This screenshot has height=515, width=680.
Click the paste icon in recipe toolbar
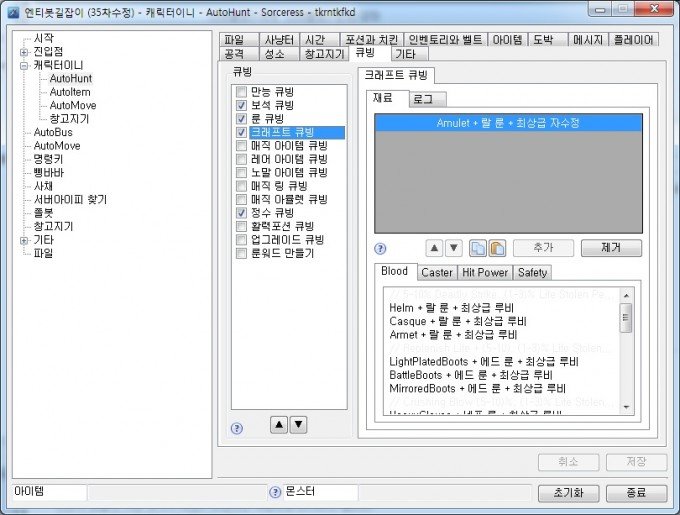(495, 248)
